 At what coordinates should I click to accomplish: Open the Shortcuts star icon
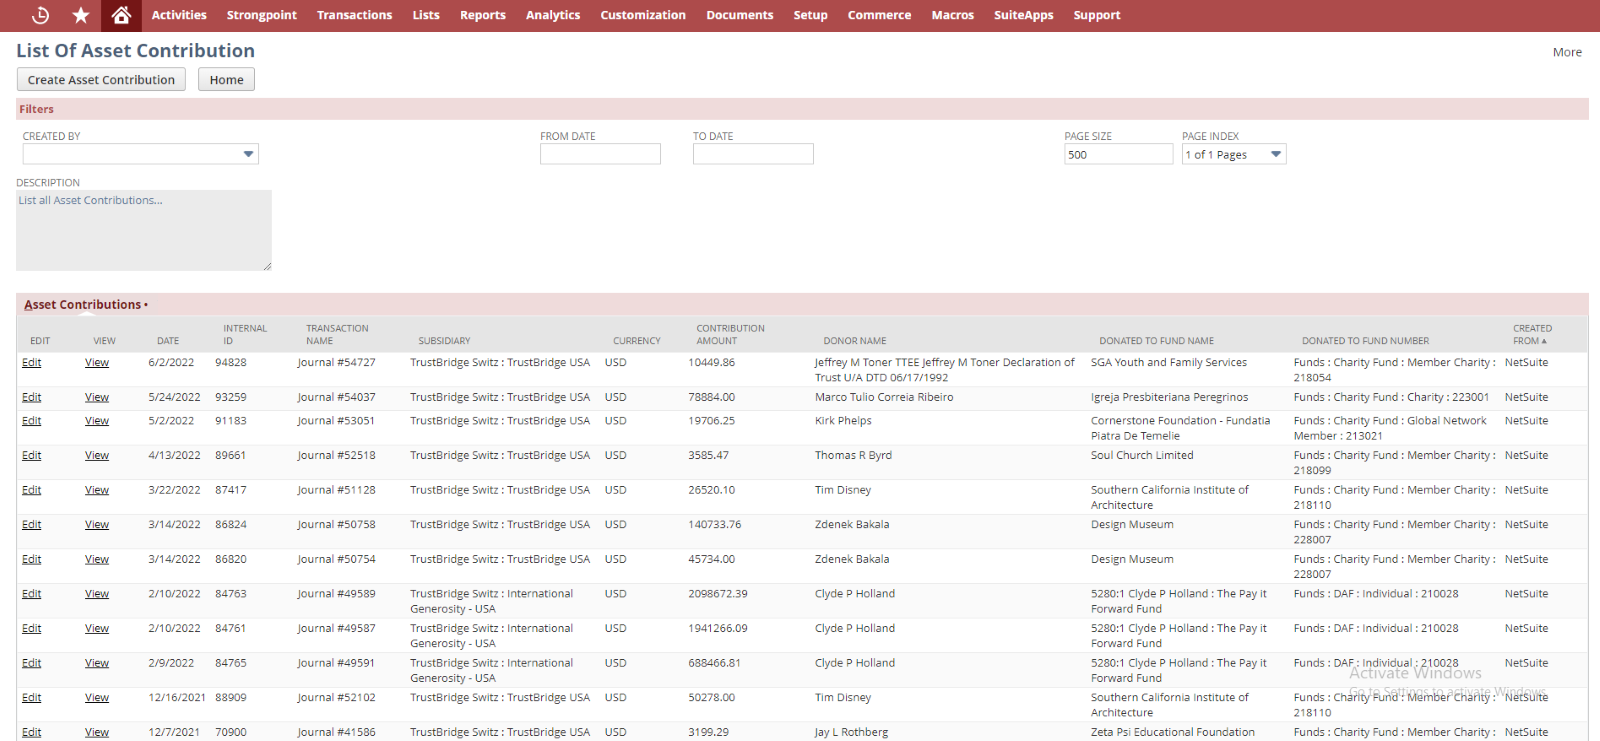pos(81,15)
